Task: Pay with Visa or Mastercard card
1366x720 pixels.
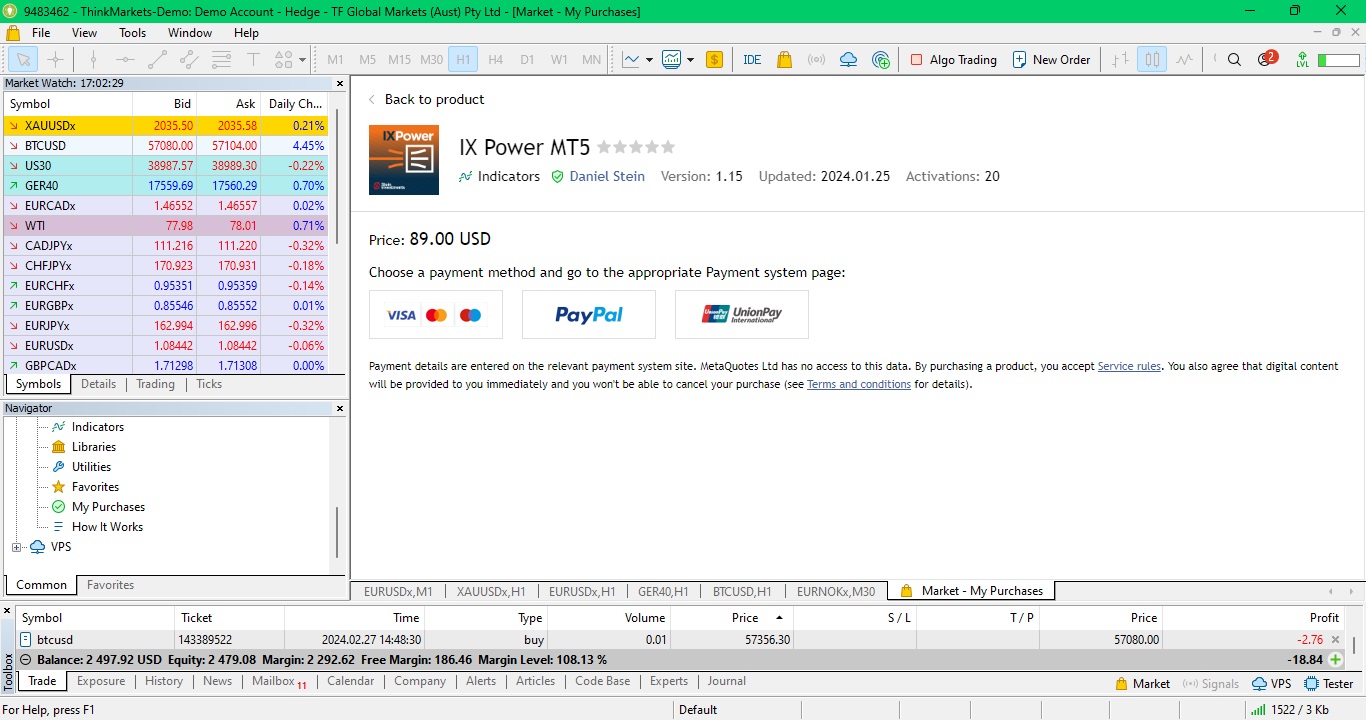Action: pyautogui.click(x=436, y=315)
